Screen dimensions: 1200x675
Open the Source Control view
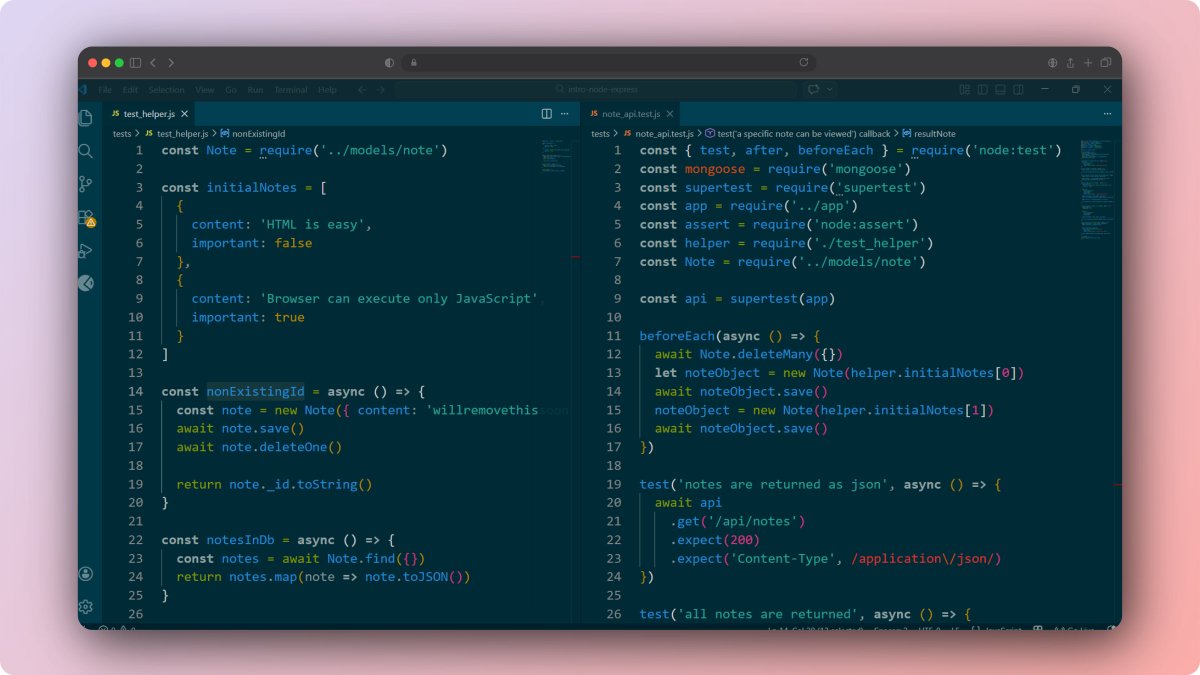click(x=86, y=184)
